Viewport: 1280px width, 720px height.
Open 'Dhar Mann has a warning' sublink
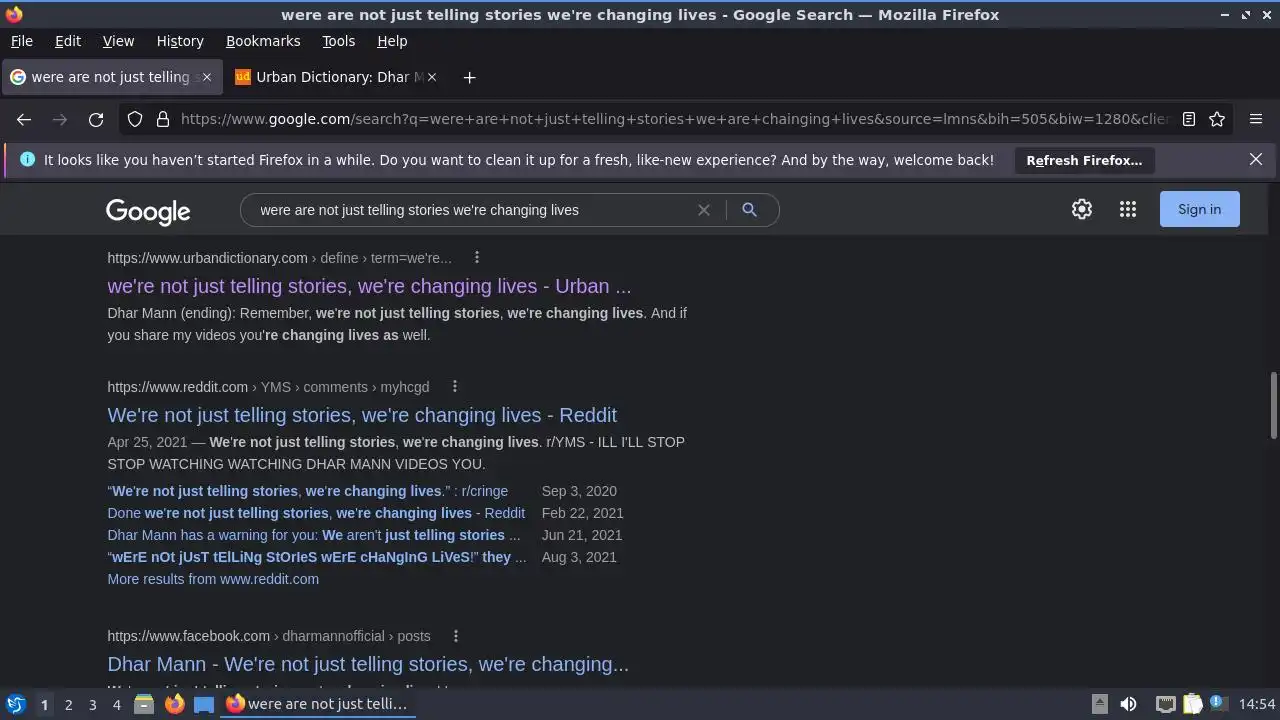click(314, 535)
